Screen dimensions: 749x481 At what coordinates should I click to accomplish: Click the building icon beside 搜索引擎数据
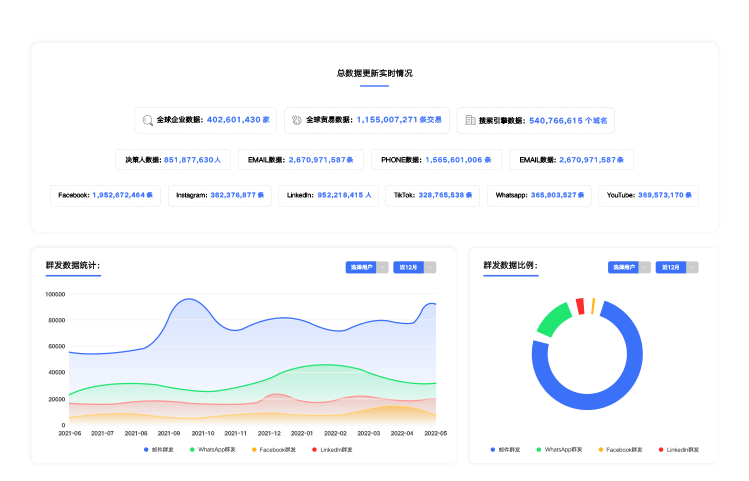(x=470, y=120)
